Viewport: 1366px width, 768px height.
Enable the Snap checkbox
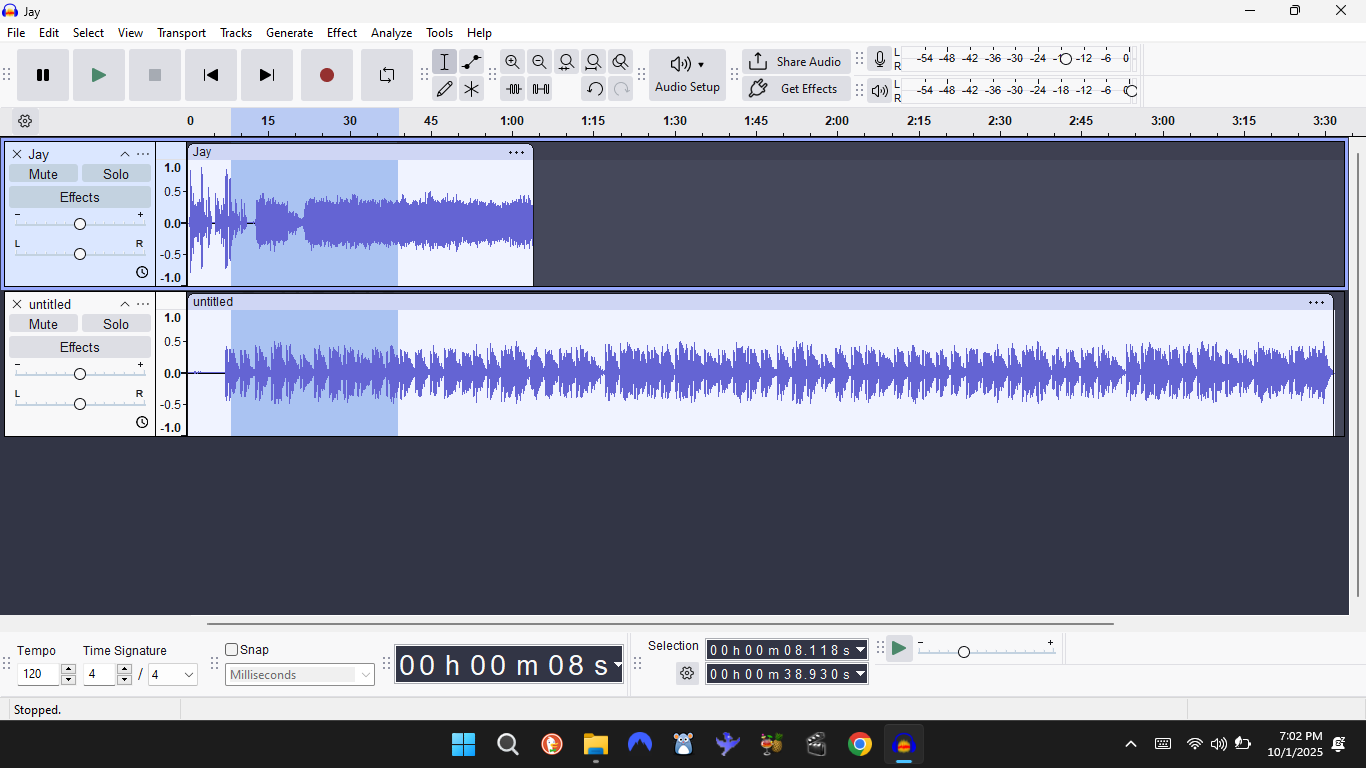pyautogui.click(x=232, y=650)
